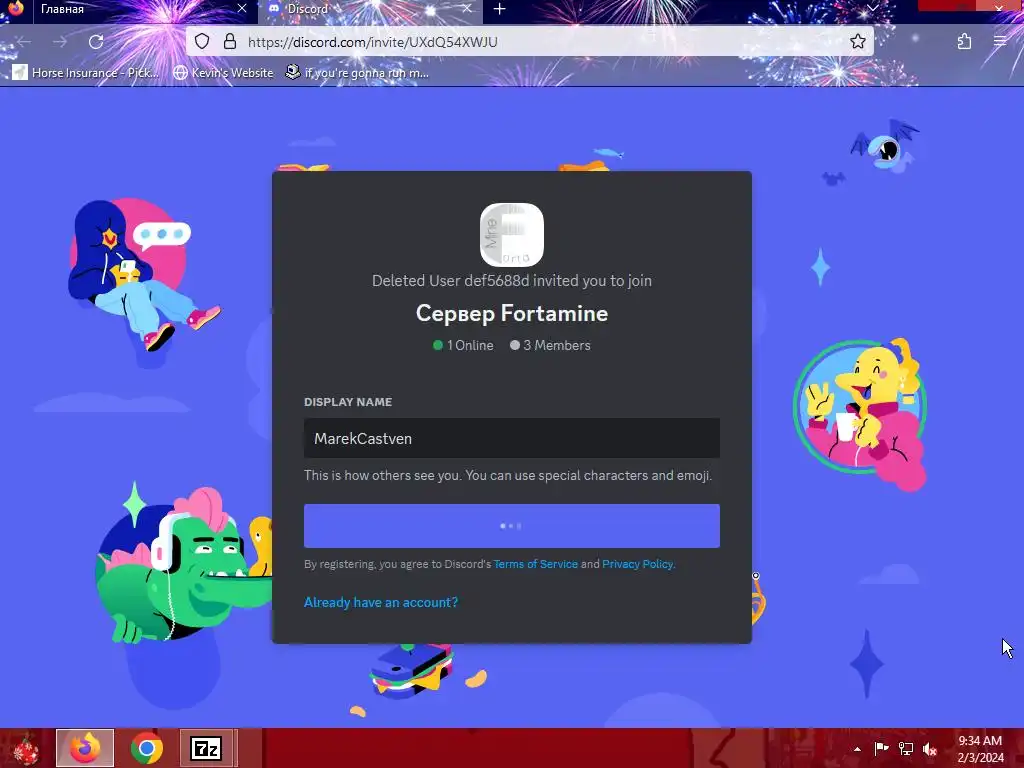Open the network tray icon
Screen dimensions: 1024x768
pyautogui.click(x=906, y=749)
